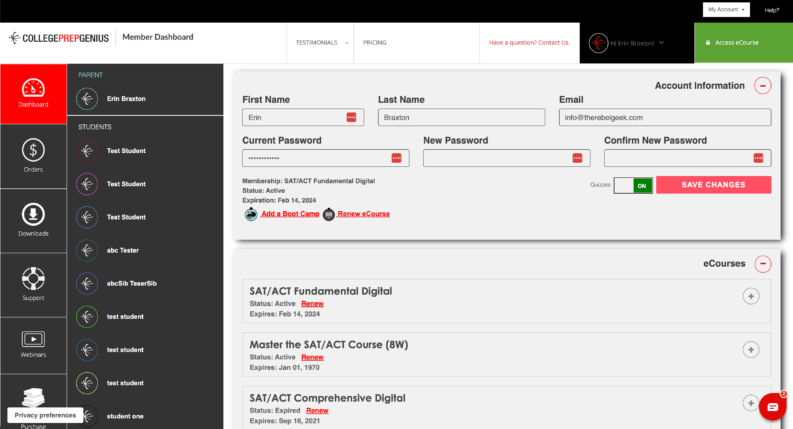793x429 pixels.
Task: Click Erin Braxton parent avatar icon
Action: coord(87,99)
